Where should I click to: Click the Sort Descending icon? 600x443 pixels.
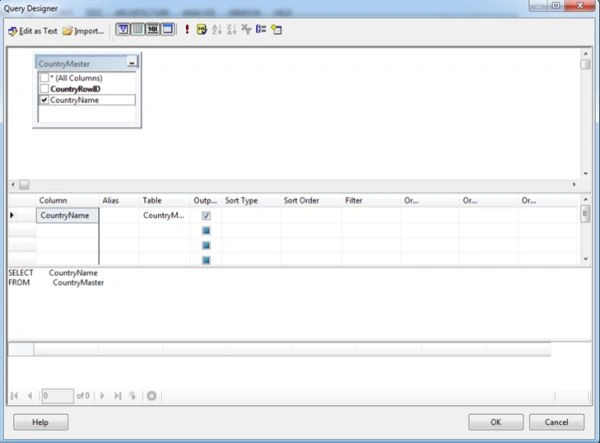[x=232, y=29]
